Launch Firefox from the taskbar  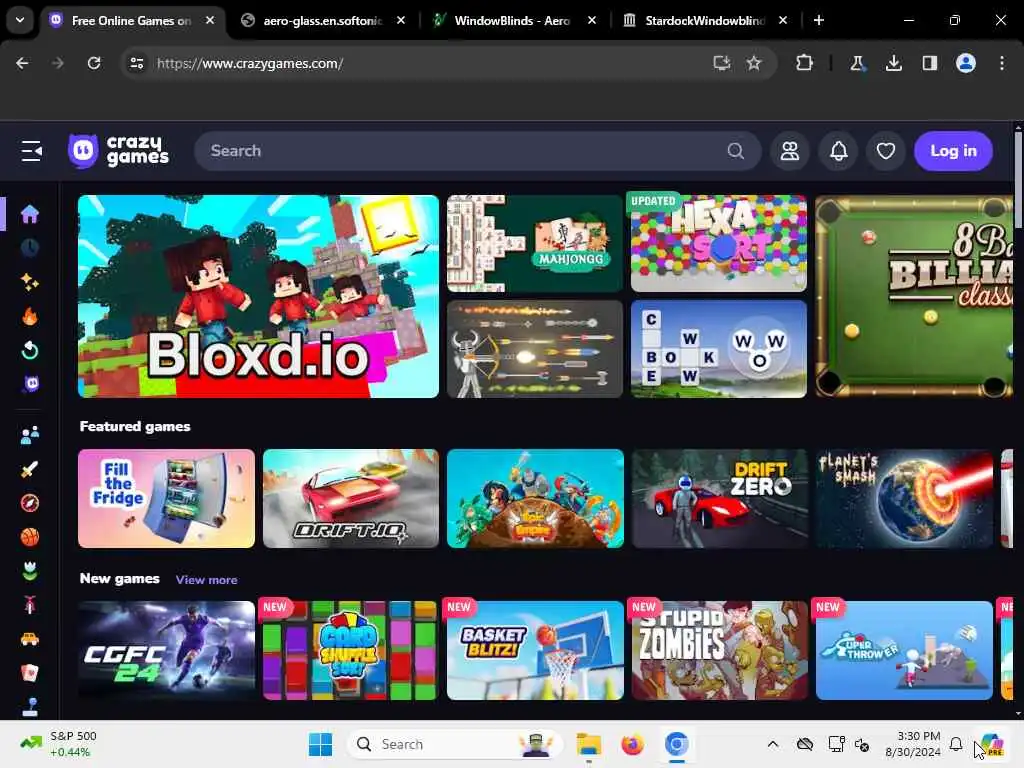coord(632,744)
